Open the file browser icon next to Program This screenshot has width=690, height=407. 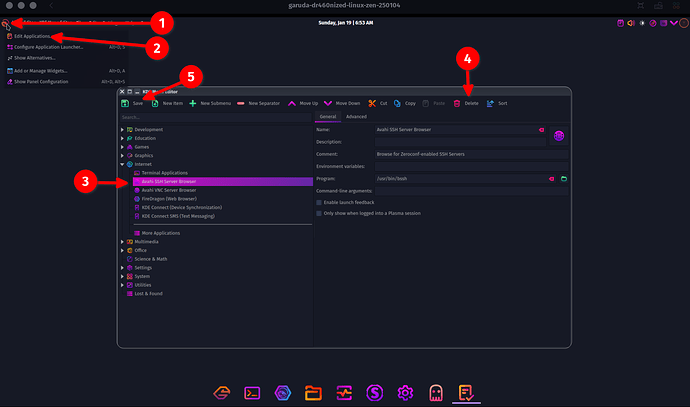click(x=564, y=179)
